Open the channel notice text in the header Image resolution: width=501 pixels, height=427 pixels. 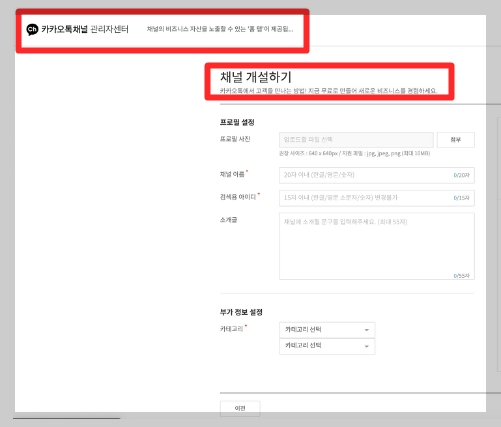[220, 29]
